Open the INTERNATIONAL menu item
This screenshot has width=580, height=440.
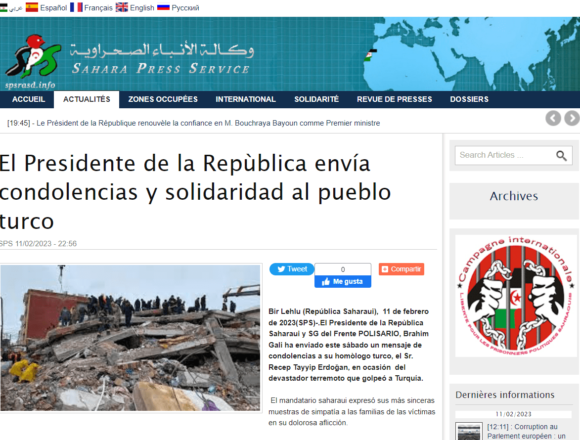(246, 99)
